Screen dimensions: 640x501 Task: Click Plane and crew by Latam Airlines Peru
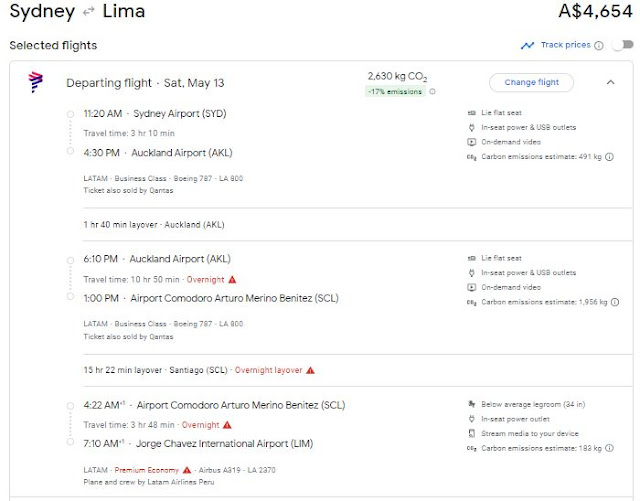click(x=149, y=482)
